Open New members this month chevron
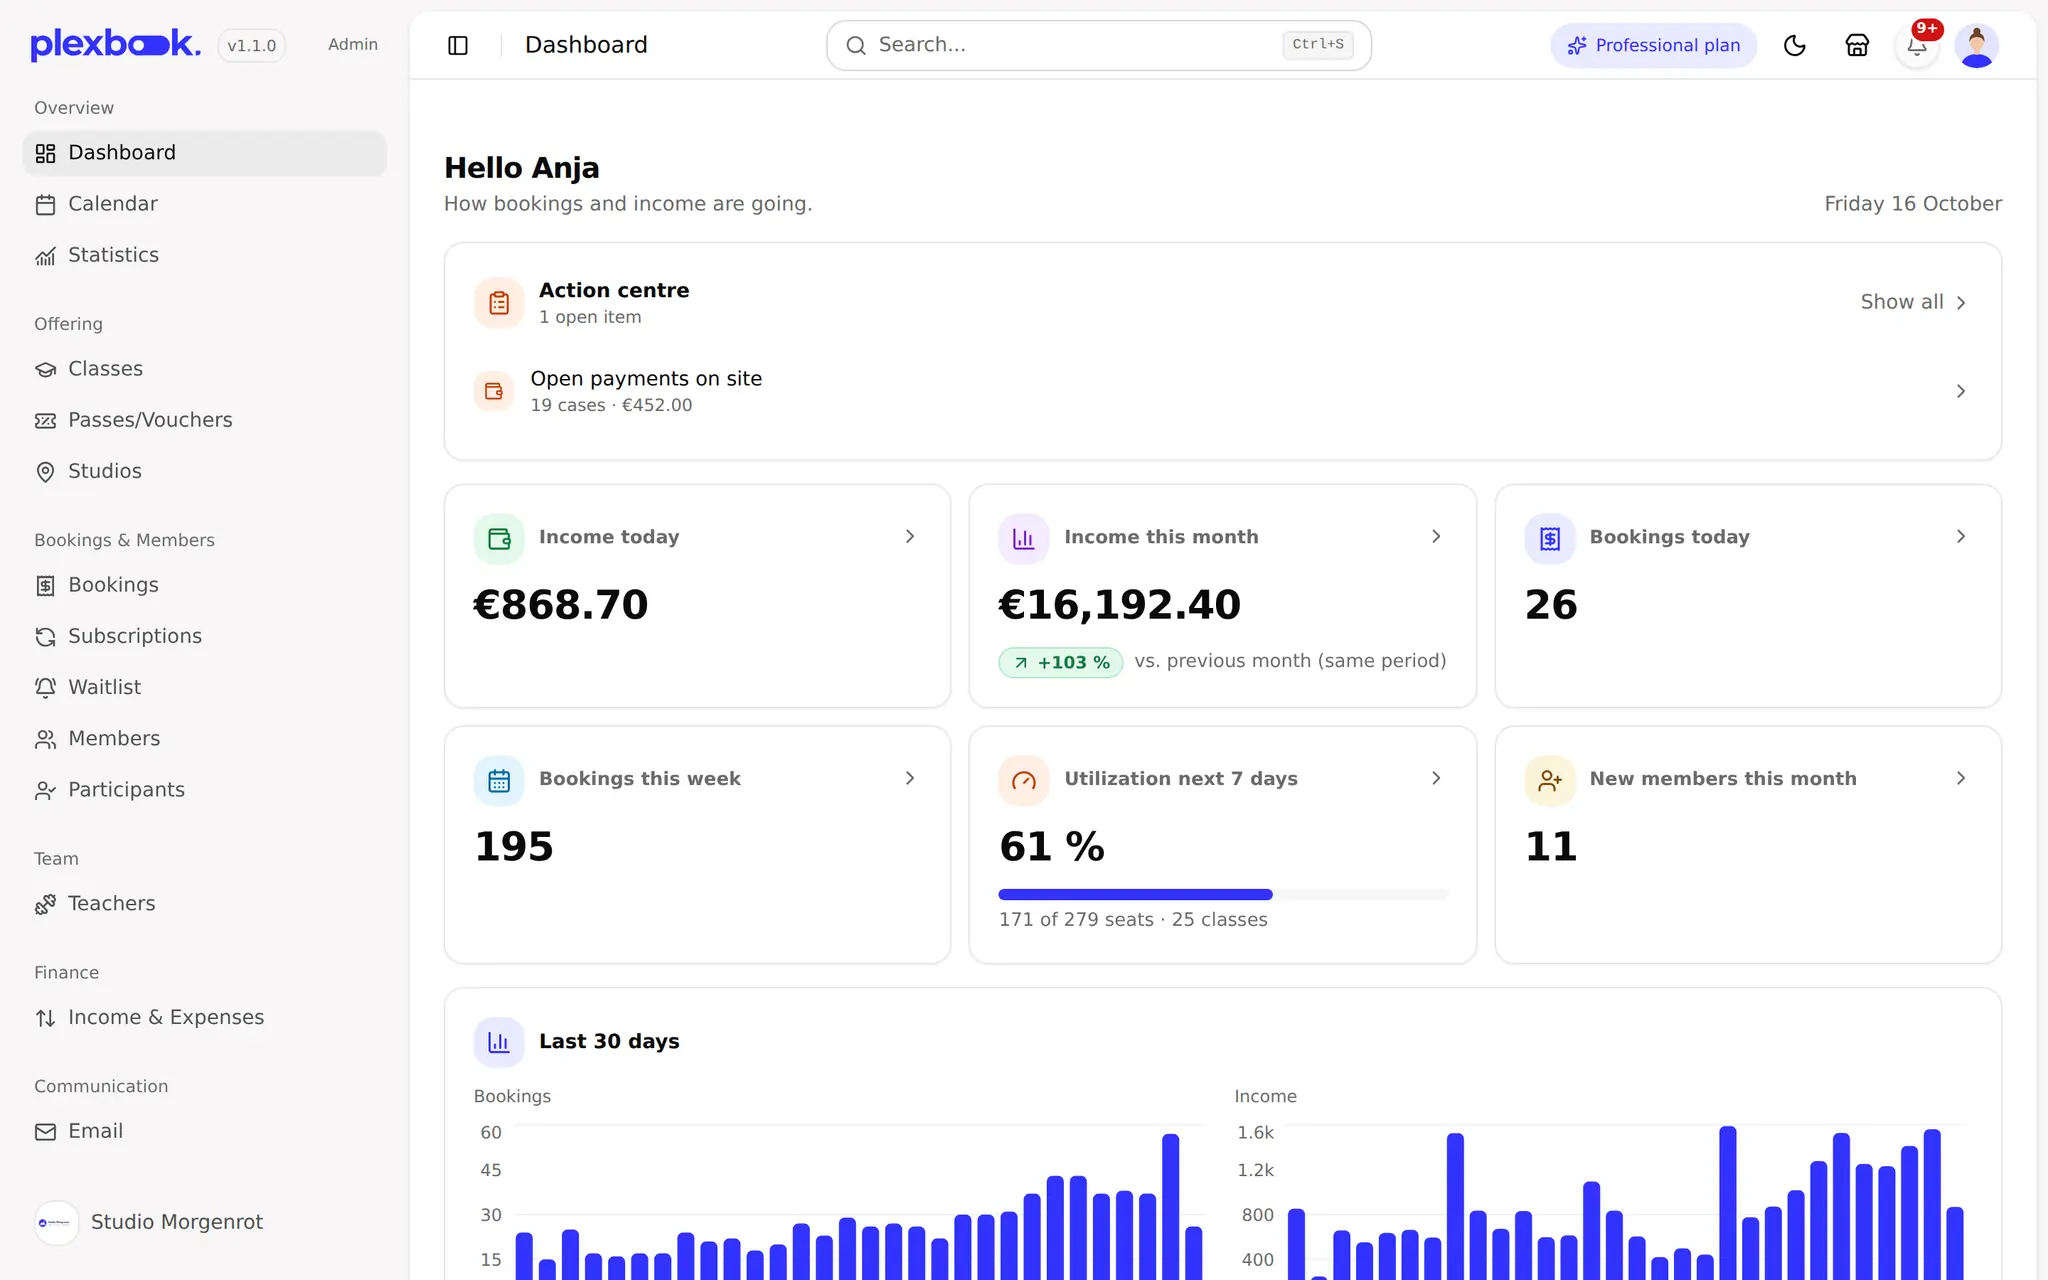 click(1960, 778)
